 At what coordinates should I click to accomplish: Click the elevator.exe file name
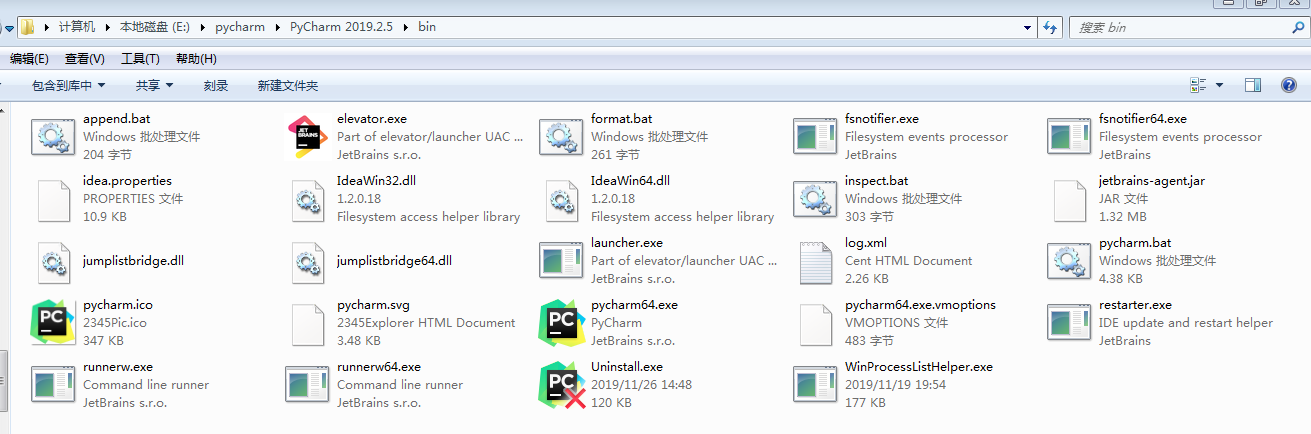(x=372, y=119)
